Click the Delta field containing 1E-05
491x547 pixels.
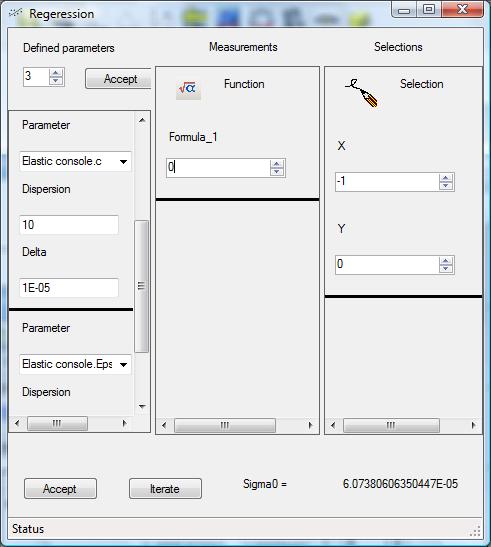pyautogui.click(x=69, y=288)
